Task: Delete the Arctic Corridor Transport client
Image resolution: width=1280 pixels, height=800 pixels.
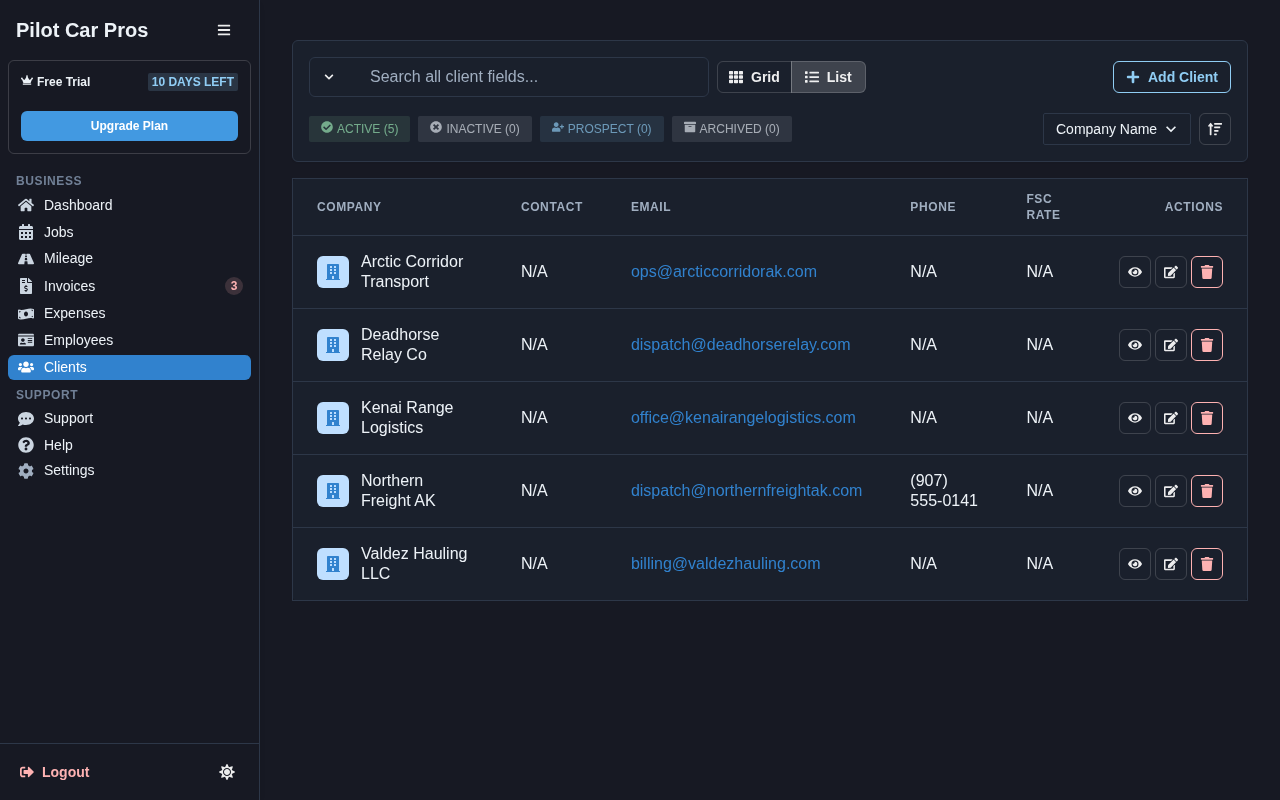Action: coord(1207,272)
